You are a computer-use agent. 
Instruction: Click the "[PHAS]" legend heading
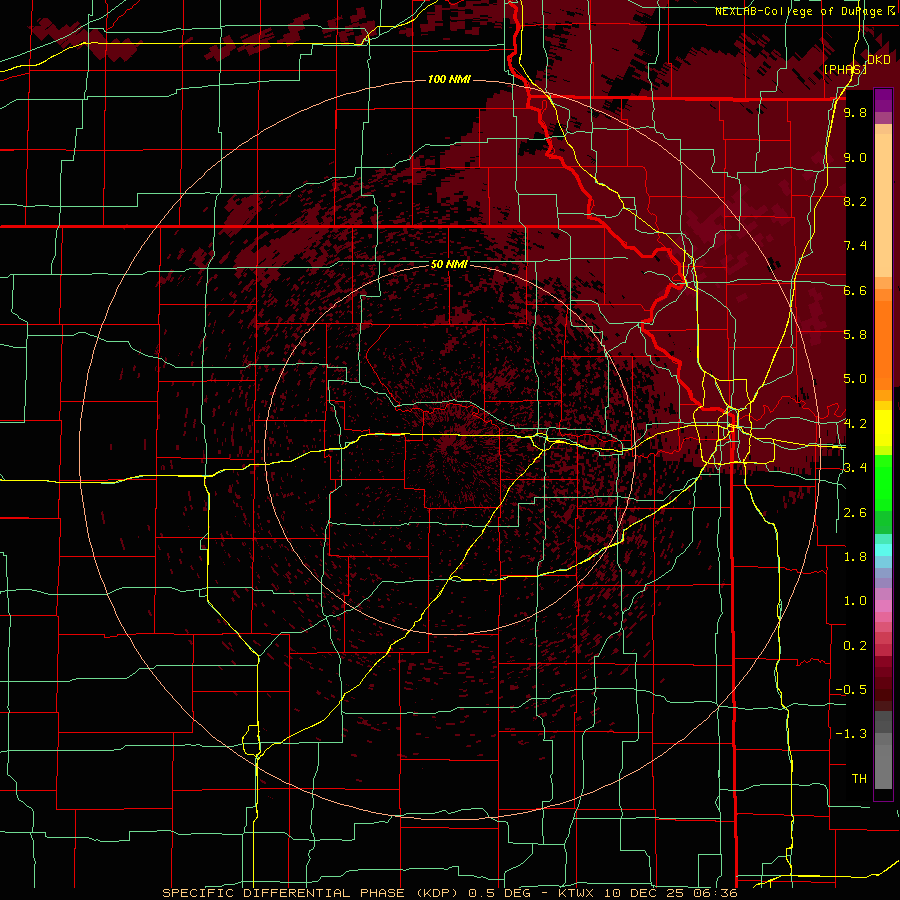(x=845, y=69)
